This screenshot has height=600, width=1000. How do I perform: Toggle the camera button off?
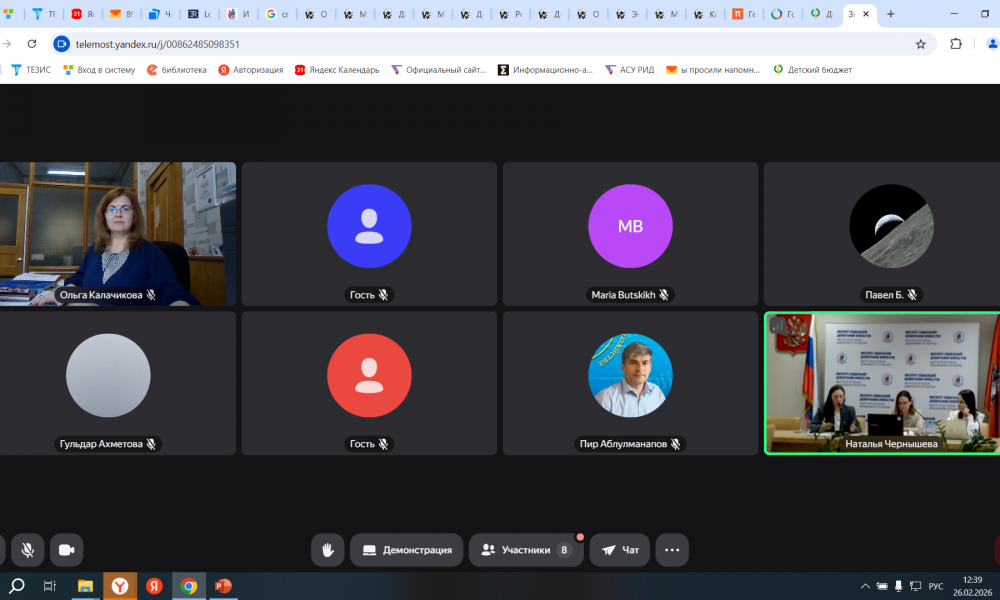[67, 550]
